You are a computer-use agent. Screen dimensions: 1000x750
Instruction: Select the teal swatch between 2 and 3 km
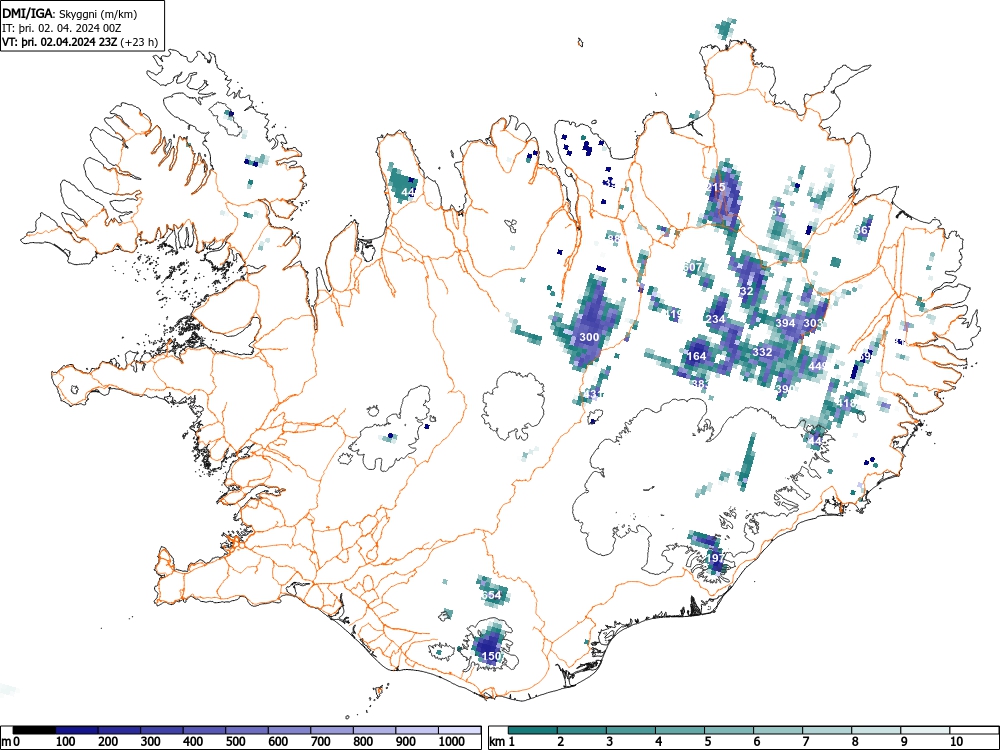click(x=582, y=730)
